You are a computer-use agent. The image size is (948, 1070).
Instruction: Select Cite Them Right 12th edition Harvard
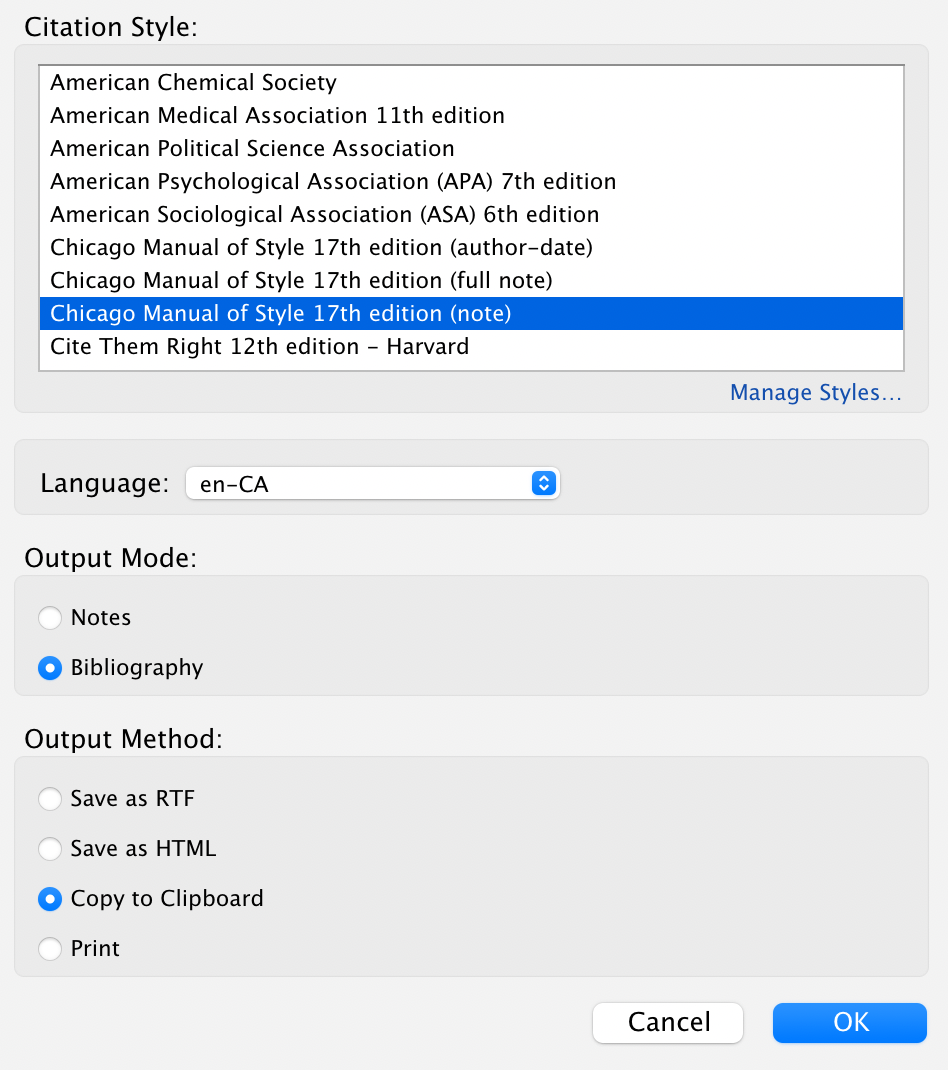pyautogui.click(x=472, y=347)
